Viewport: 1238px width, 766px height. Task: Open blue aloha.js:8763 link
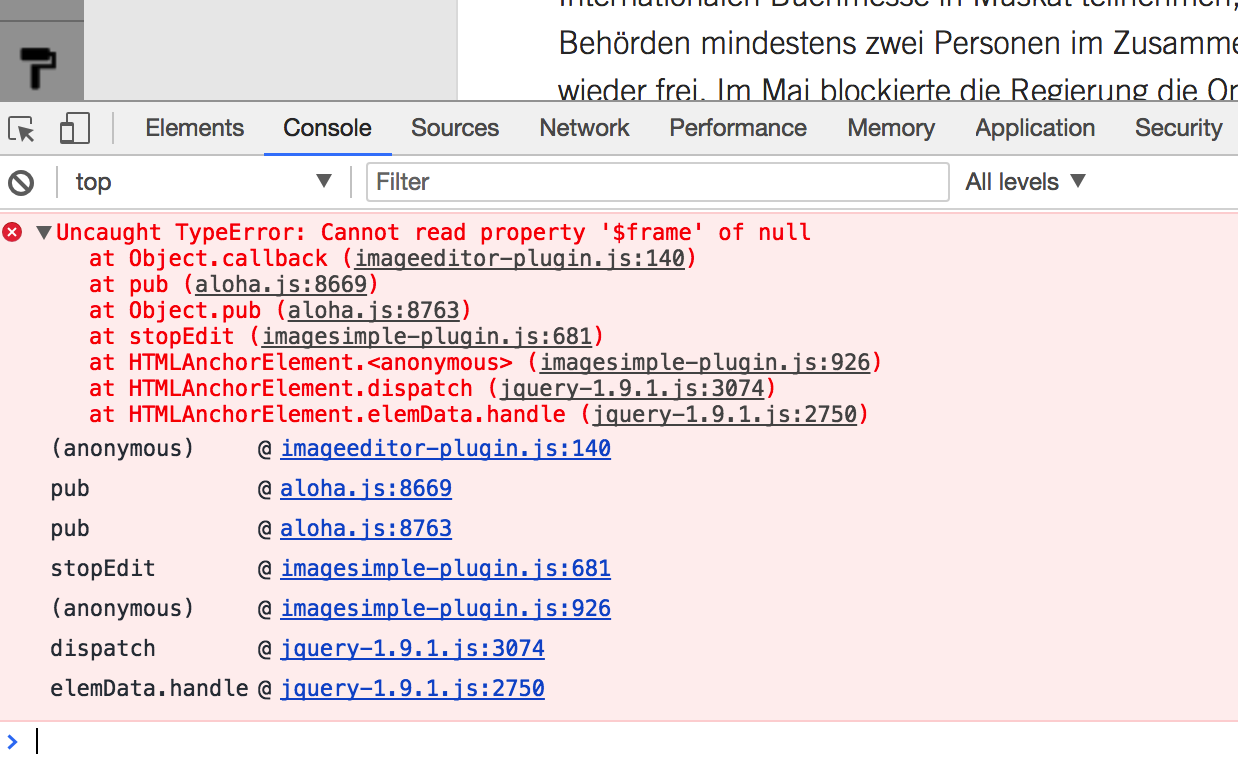coord(366,529)
